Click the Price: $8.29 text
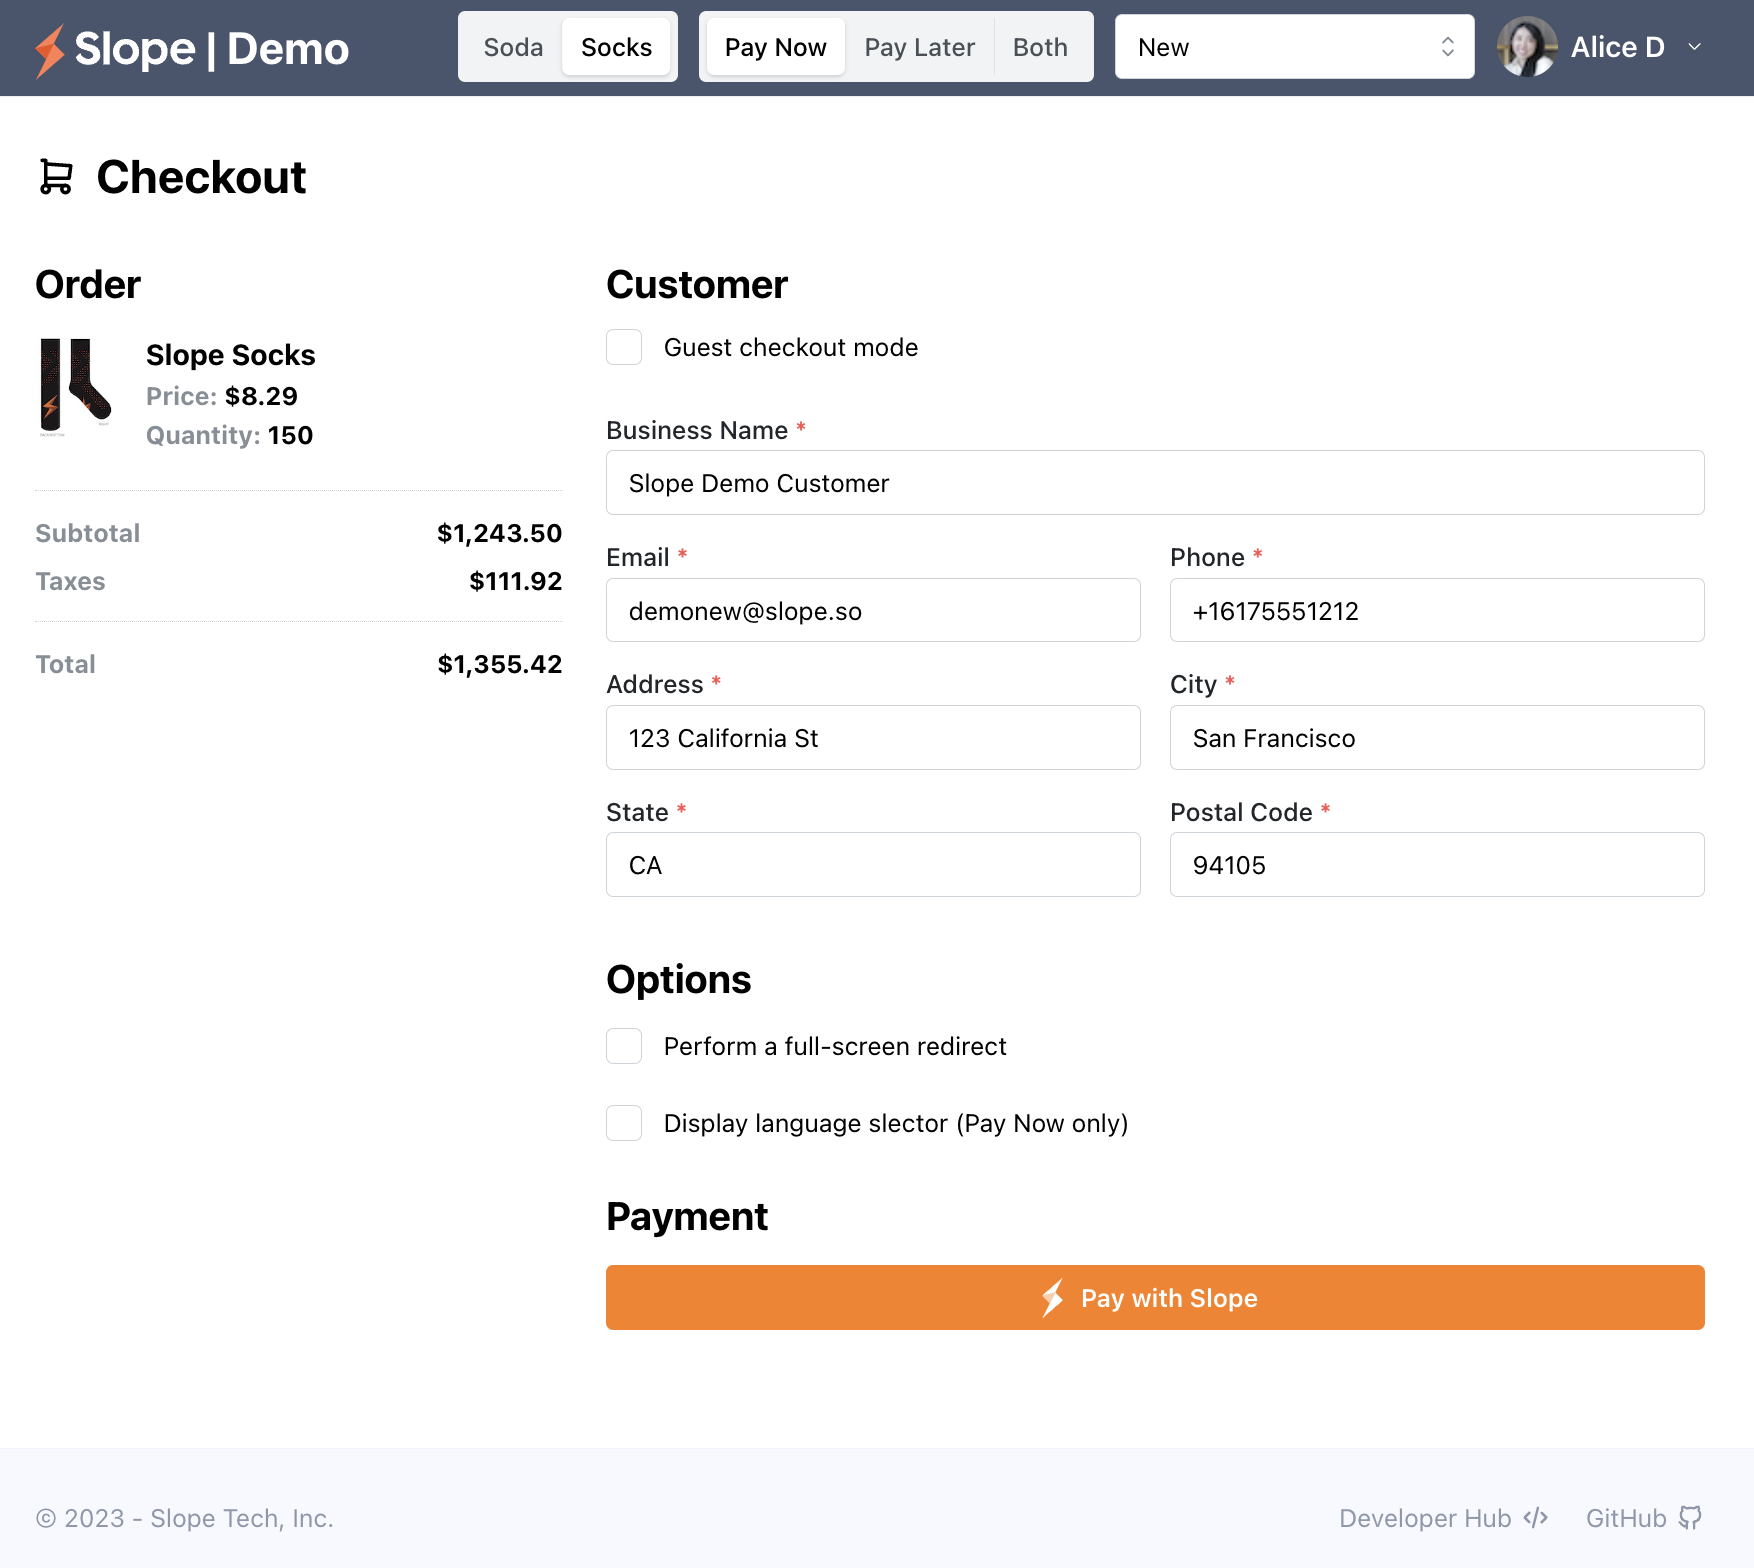This screenshot has height=1568, width=1754. click(x=222, y=396)
